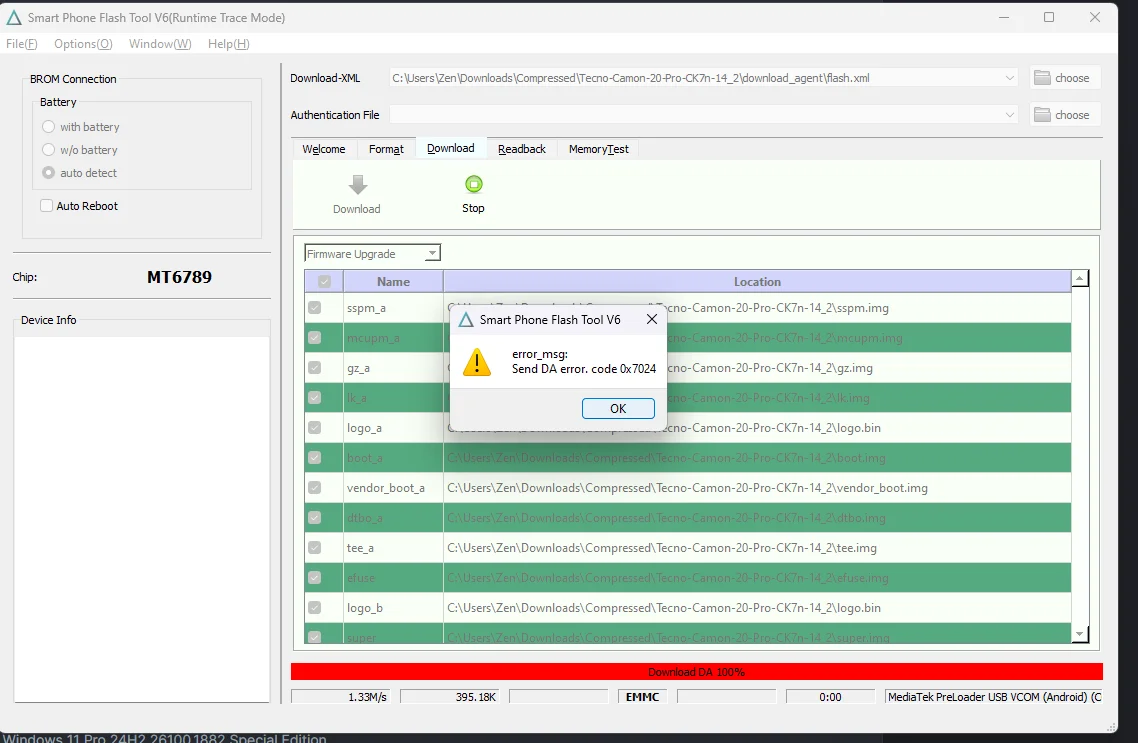Expand the Authentication File dropdown arrow
The width and height of the screenshot is (1138, 743).
pyautogui.click(x=1010, y=115)
